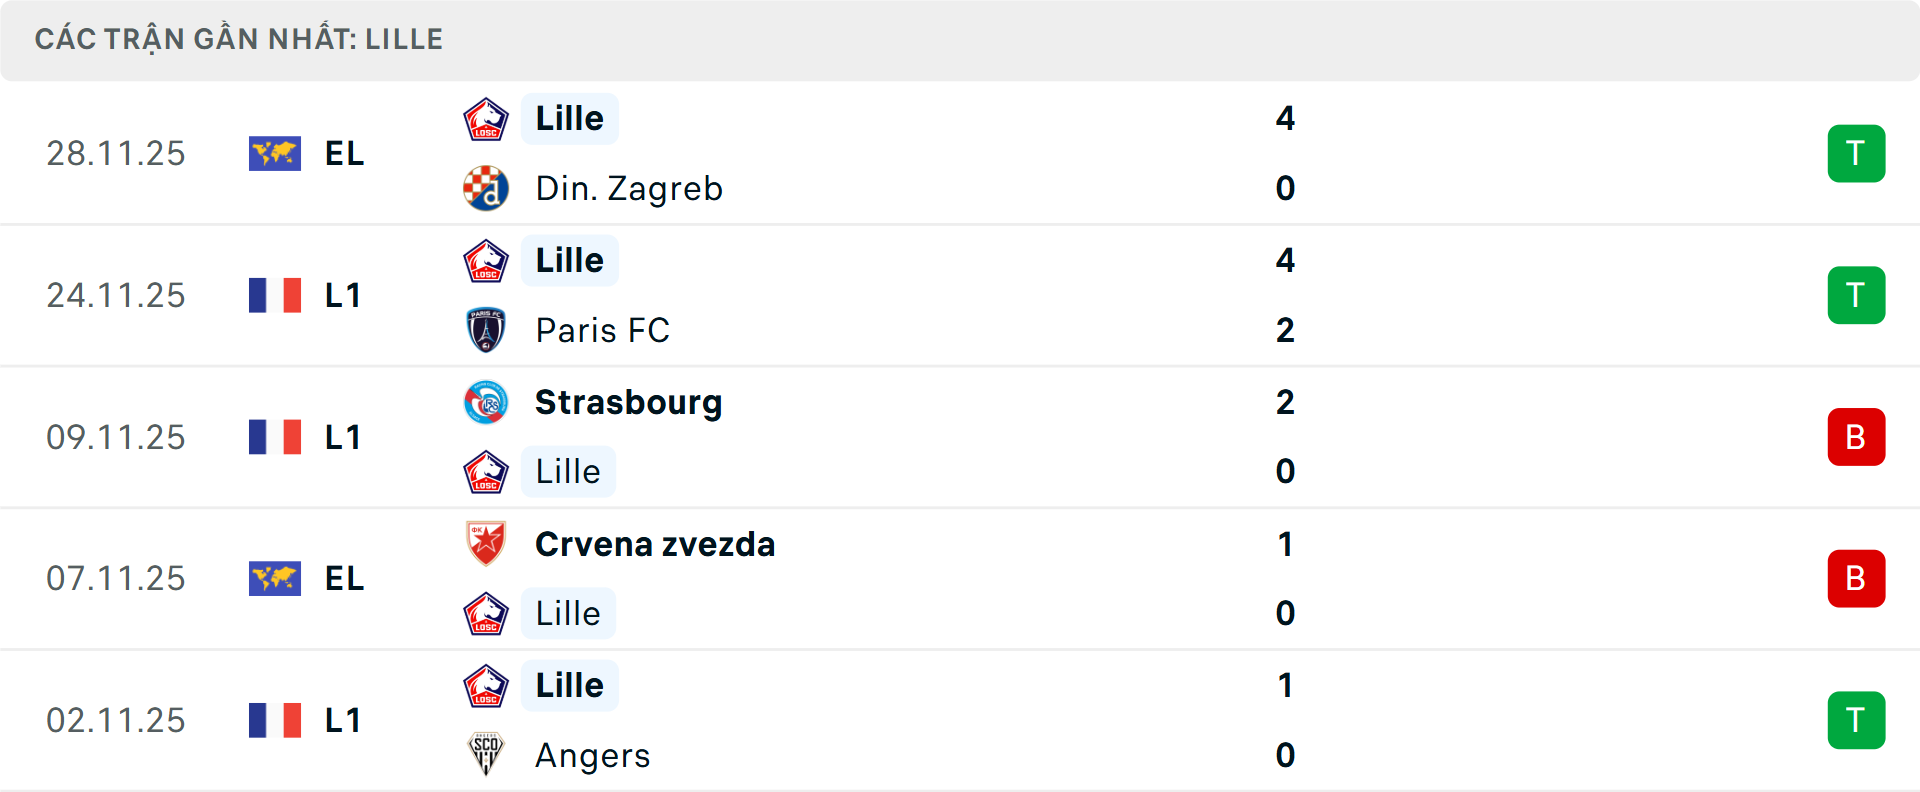Screen dimensions: 1920x792
Task: Click green T badge for Angers match
Action: click(x=1856, y=721)
